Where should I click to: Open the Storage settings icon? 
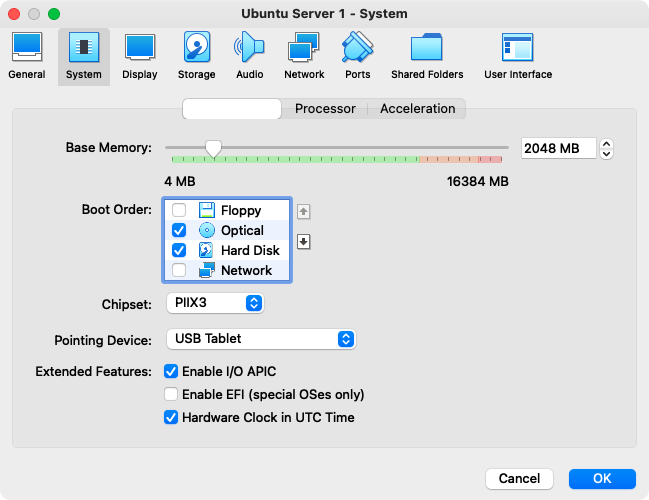(x=196, y=55)
